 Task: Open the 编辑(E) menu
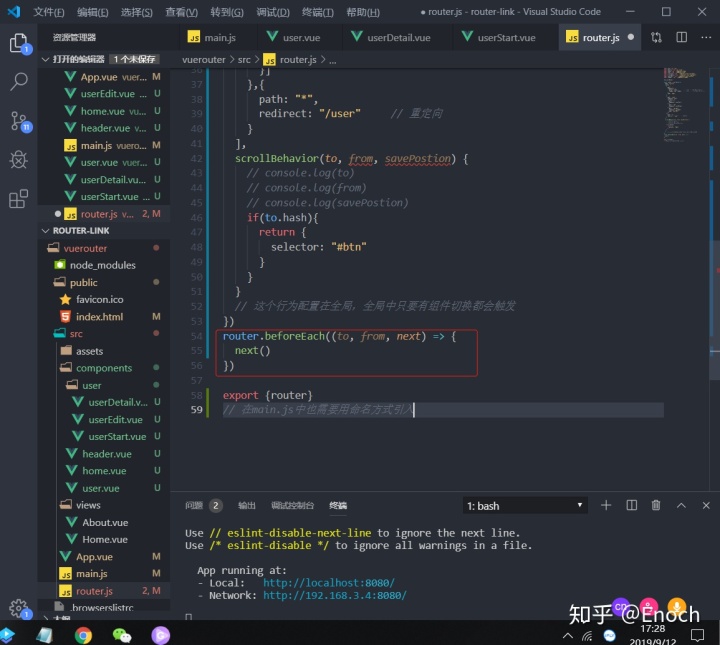[93, 12]
